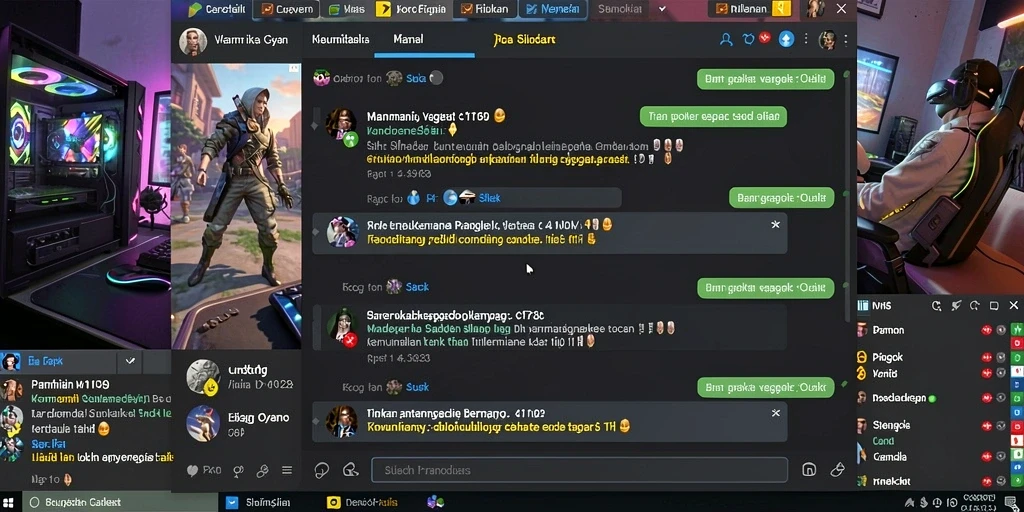Switch to the Cuevern browser tab

(x=287, y=9)
